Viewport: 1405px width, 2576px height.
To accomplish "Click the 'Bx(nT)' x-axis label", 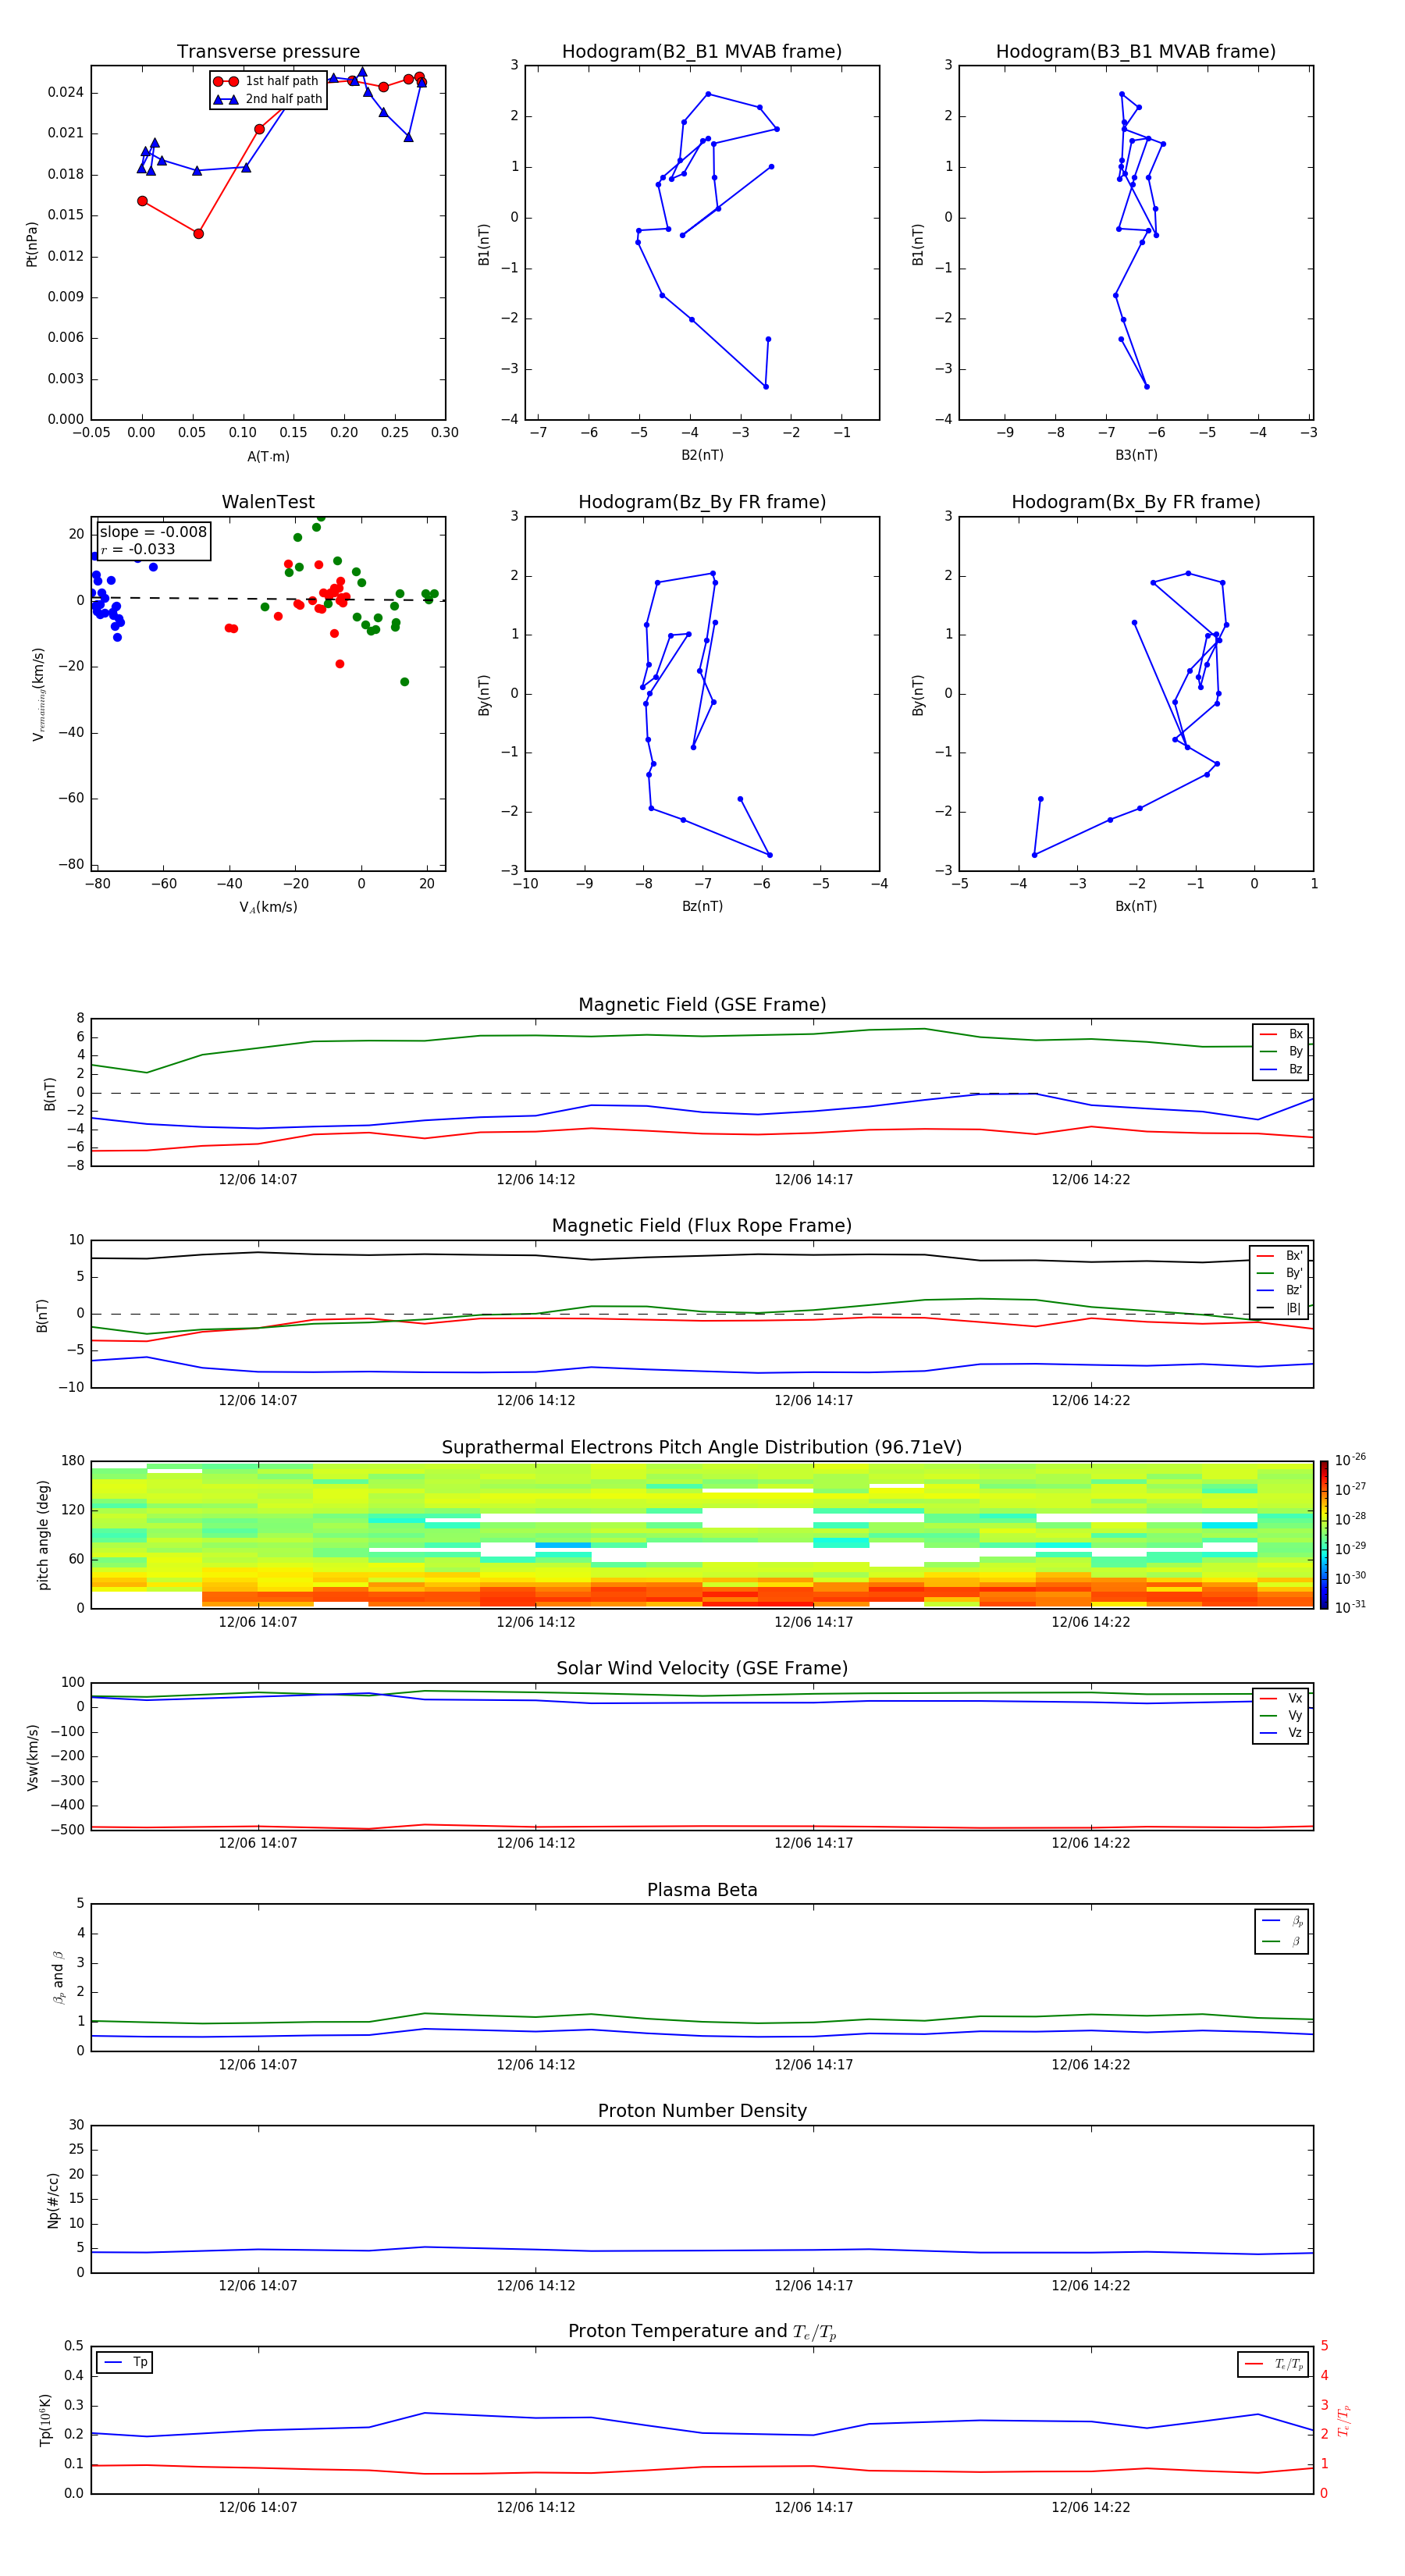I will click(x=1136, y=906).
